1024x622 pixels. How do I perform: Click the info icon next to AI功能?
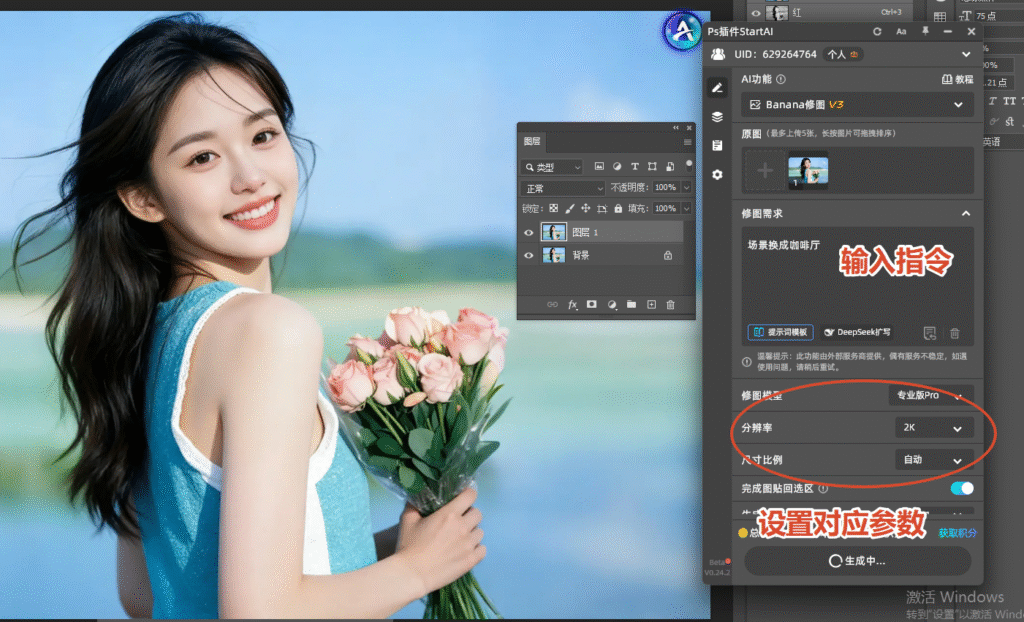[781, 79]
